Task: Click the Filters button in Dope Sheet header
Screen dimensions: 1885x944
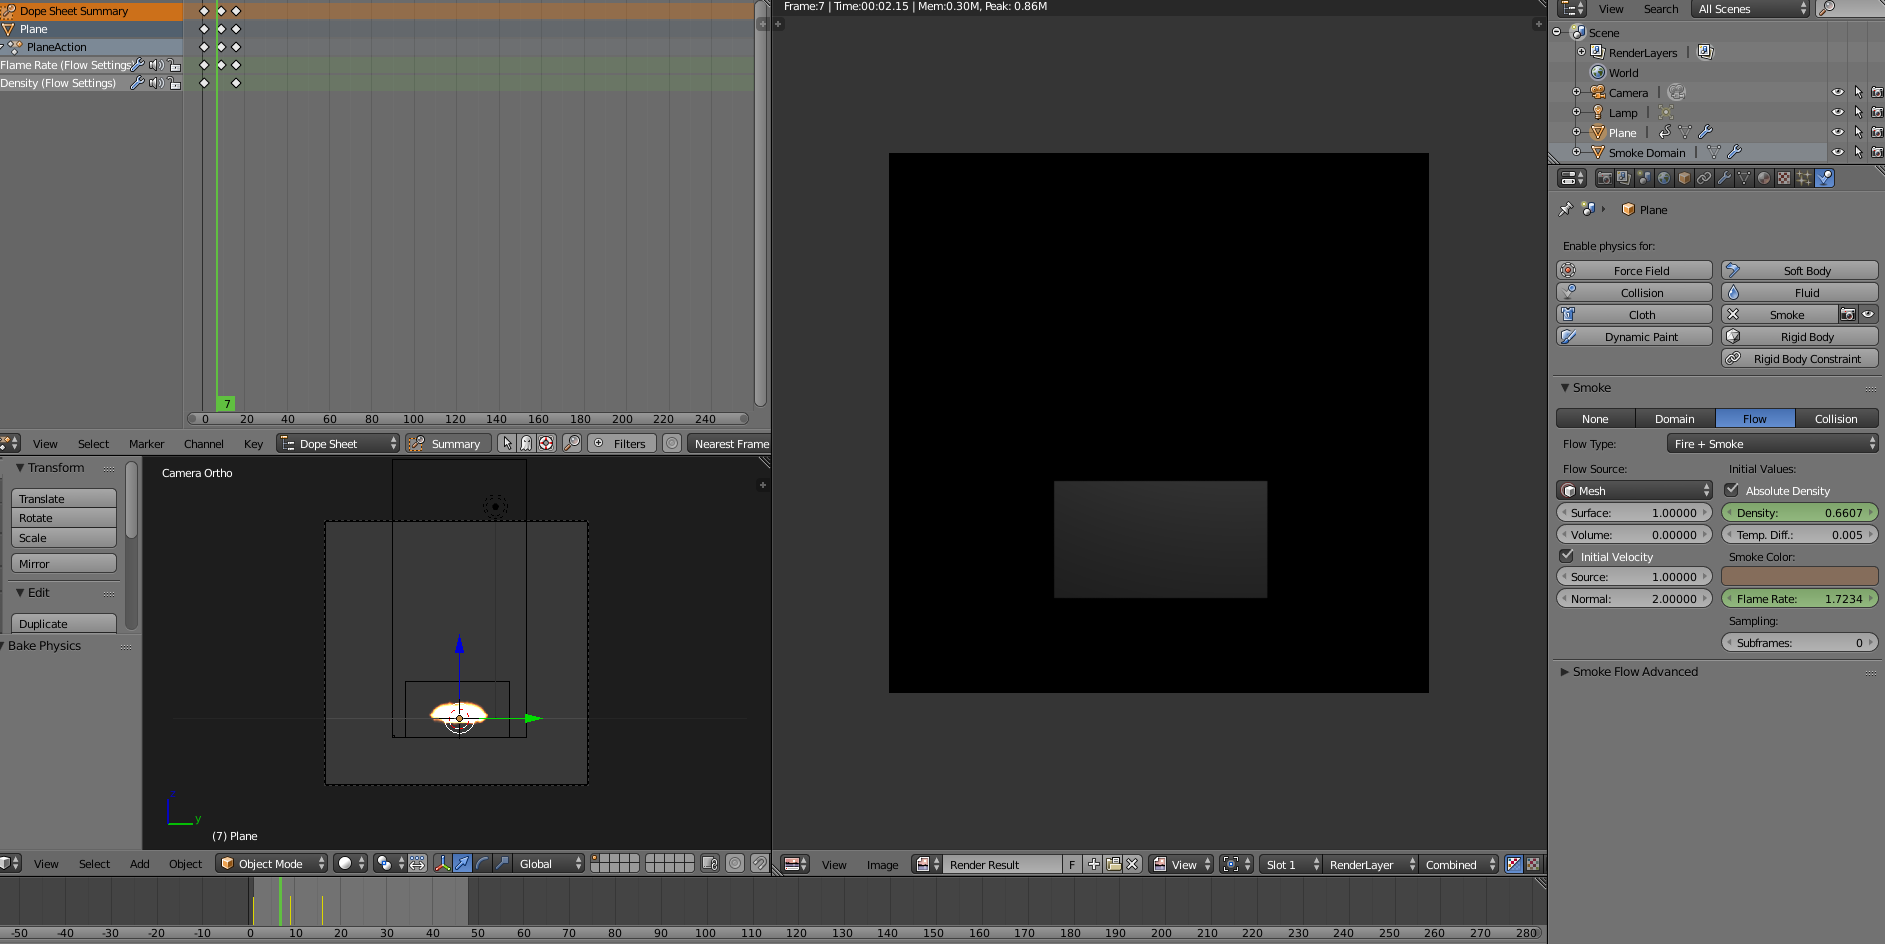Action: pyautogui.click(x=621, y=443)
